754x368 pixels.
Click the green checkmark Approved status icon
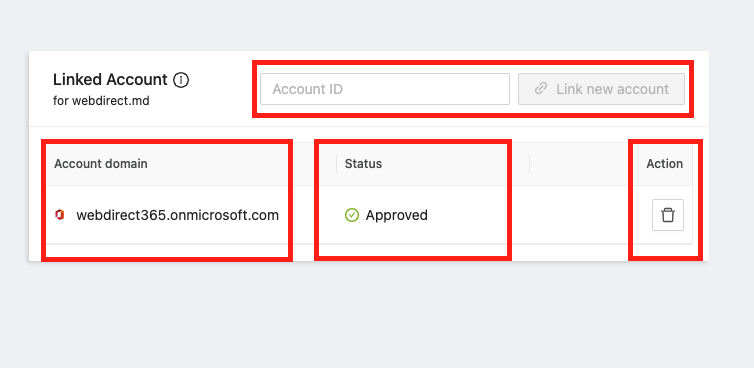pos(352,215)
